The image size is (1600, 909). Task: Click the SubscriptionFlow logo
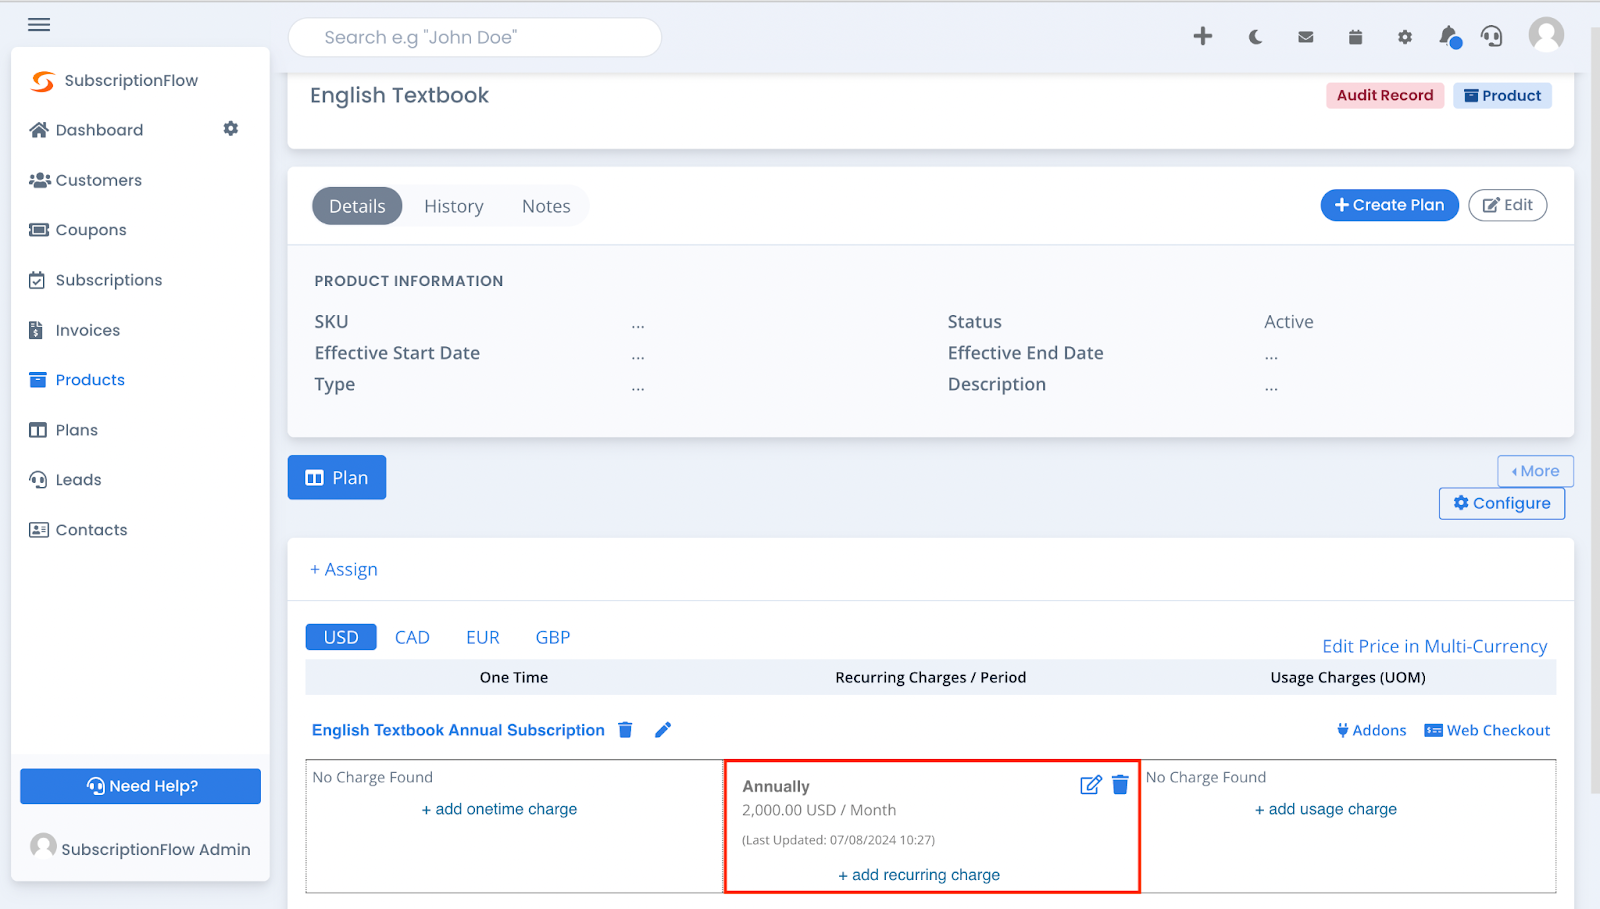click(x=114, y=80)
